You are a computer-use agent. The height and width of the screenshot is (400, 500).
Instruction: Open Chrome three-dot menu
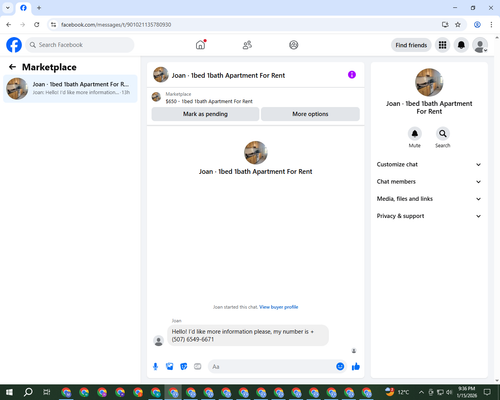[x=491, y=24]
